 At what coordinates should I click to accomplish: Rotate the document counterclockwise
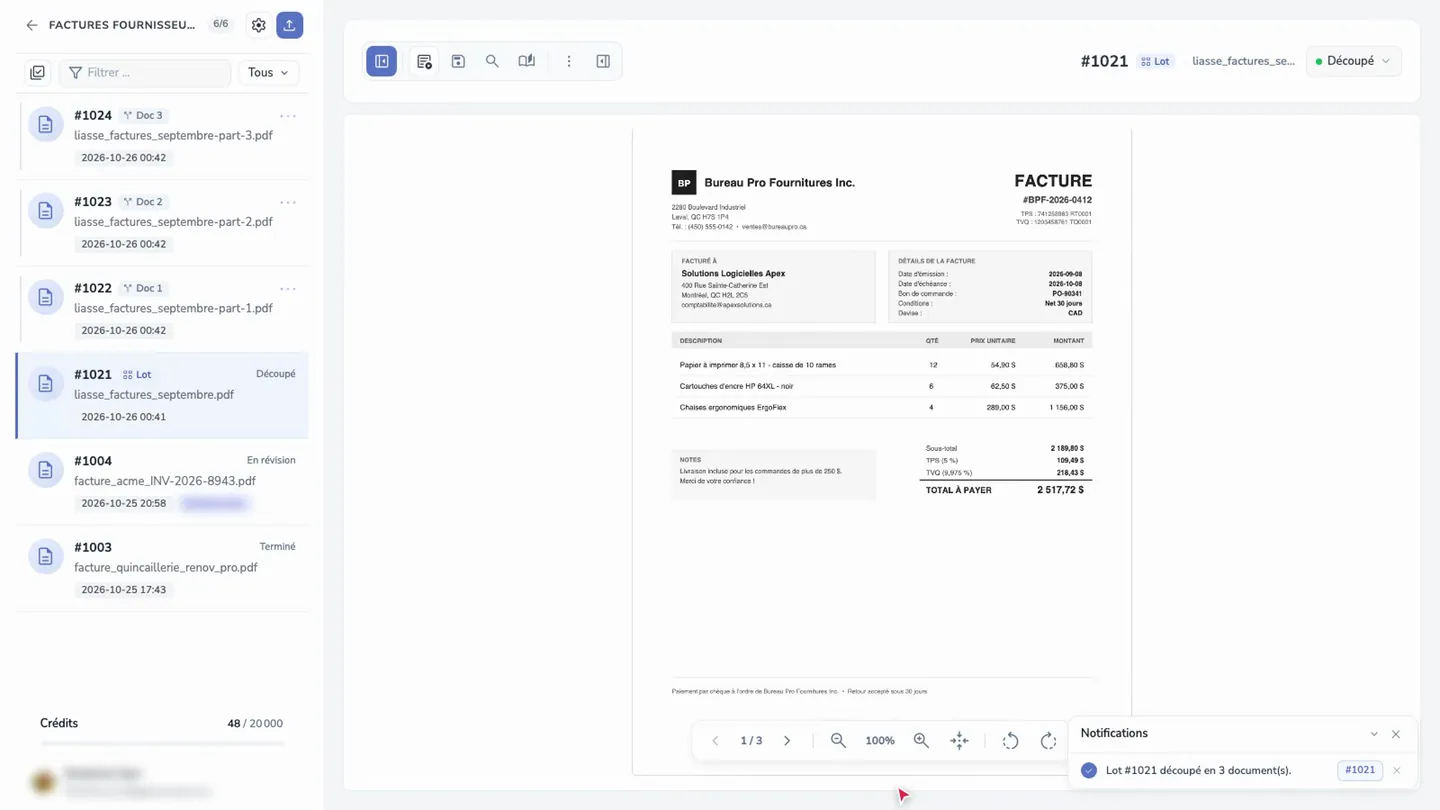click(x=1011, y=741)
